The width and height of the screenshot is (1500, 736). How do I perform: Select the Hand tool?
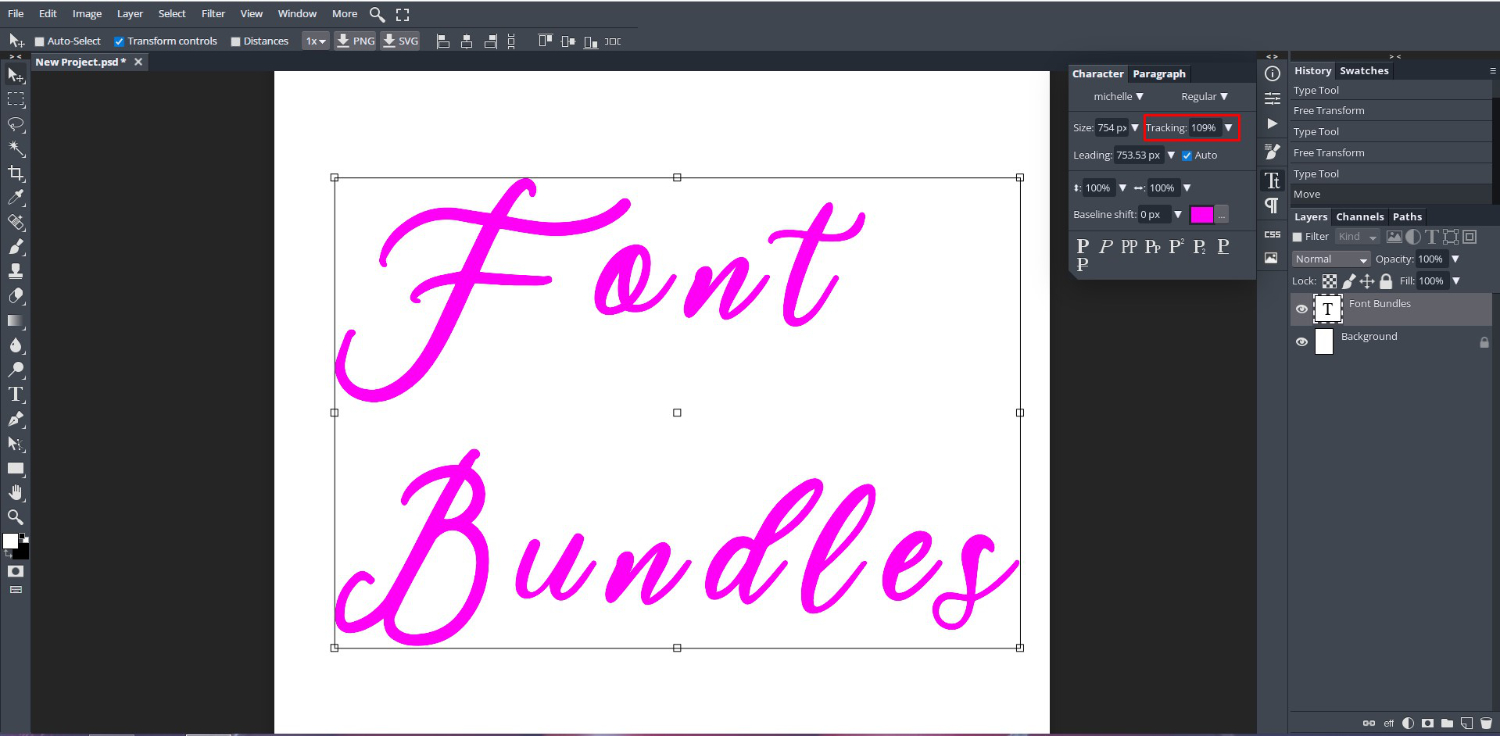tap(16, 492)
